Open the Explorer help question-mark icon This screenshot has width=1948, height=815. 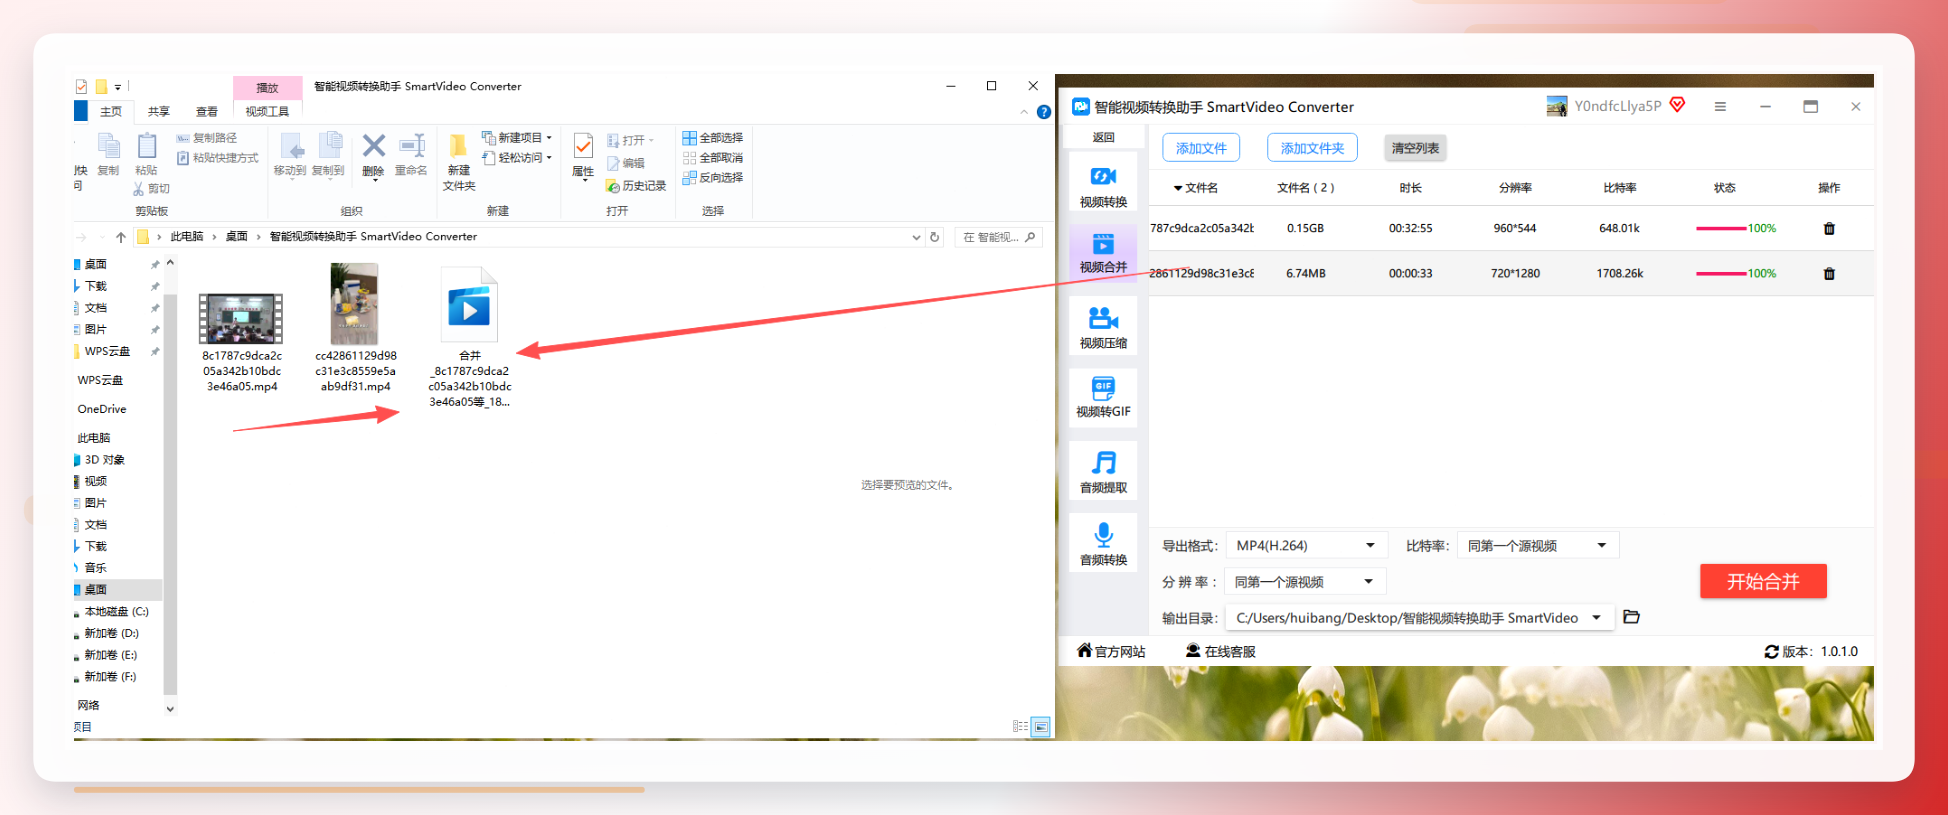coord(1043,112)
